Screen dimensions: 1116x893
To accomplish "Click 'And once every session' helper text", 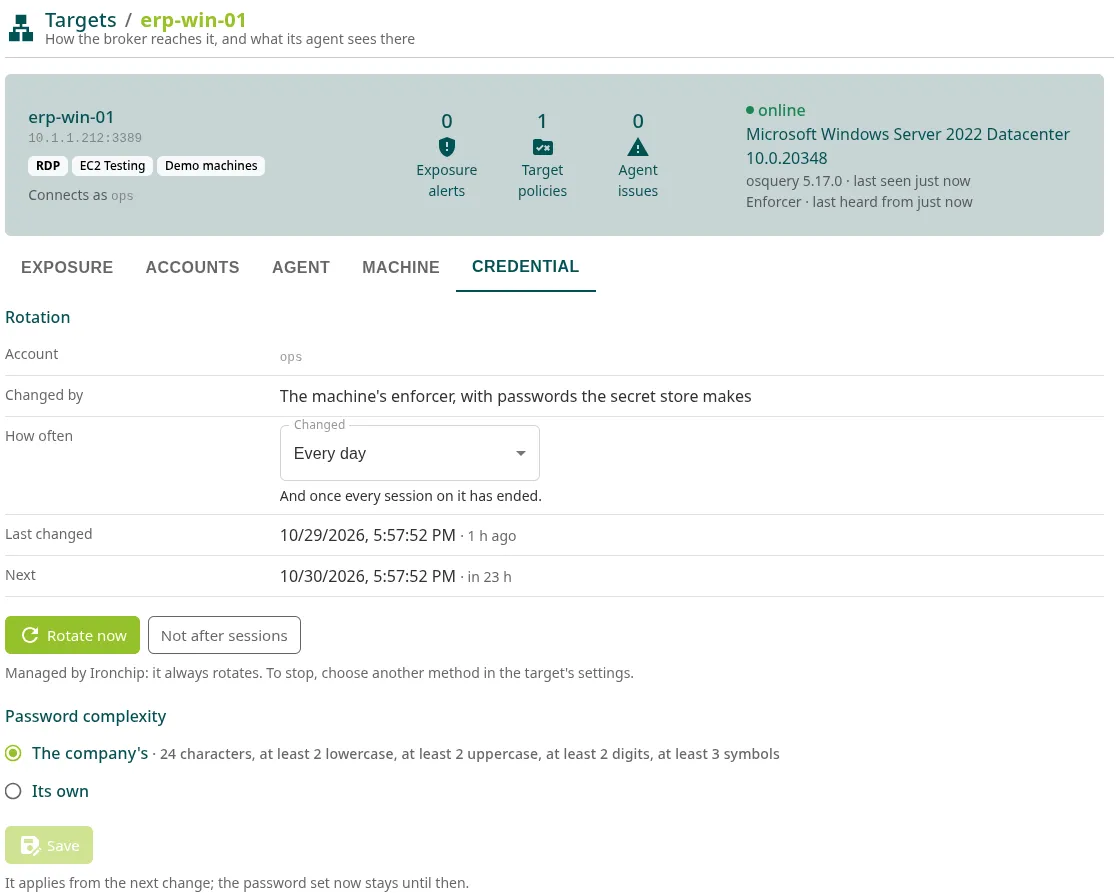I will pos(411,496).
